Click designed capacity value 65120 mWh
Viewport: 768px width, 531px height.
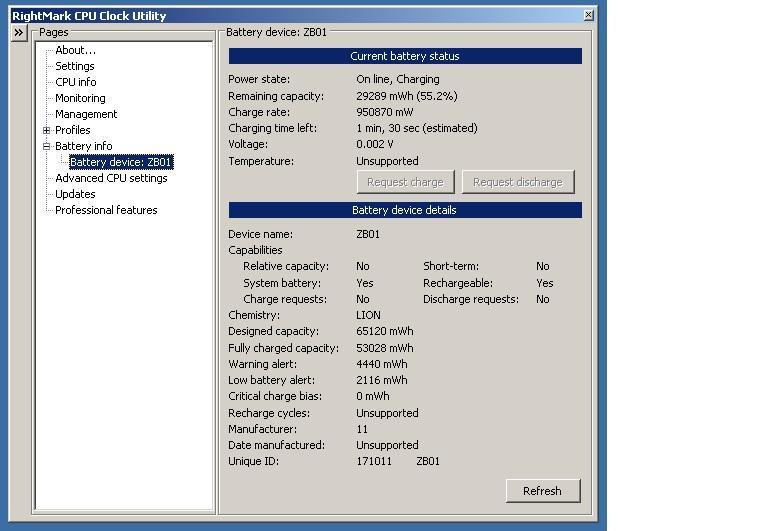click(x=385, y=332)
